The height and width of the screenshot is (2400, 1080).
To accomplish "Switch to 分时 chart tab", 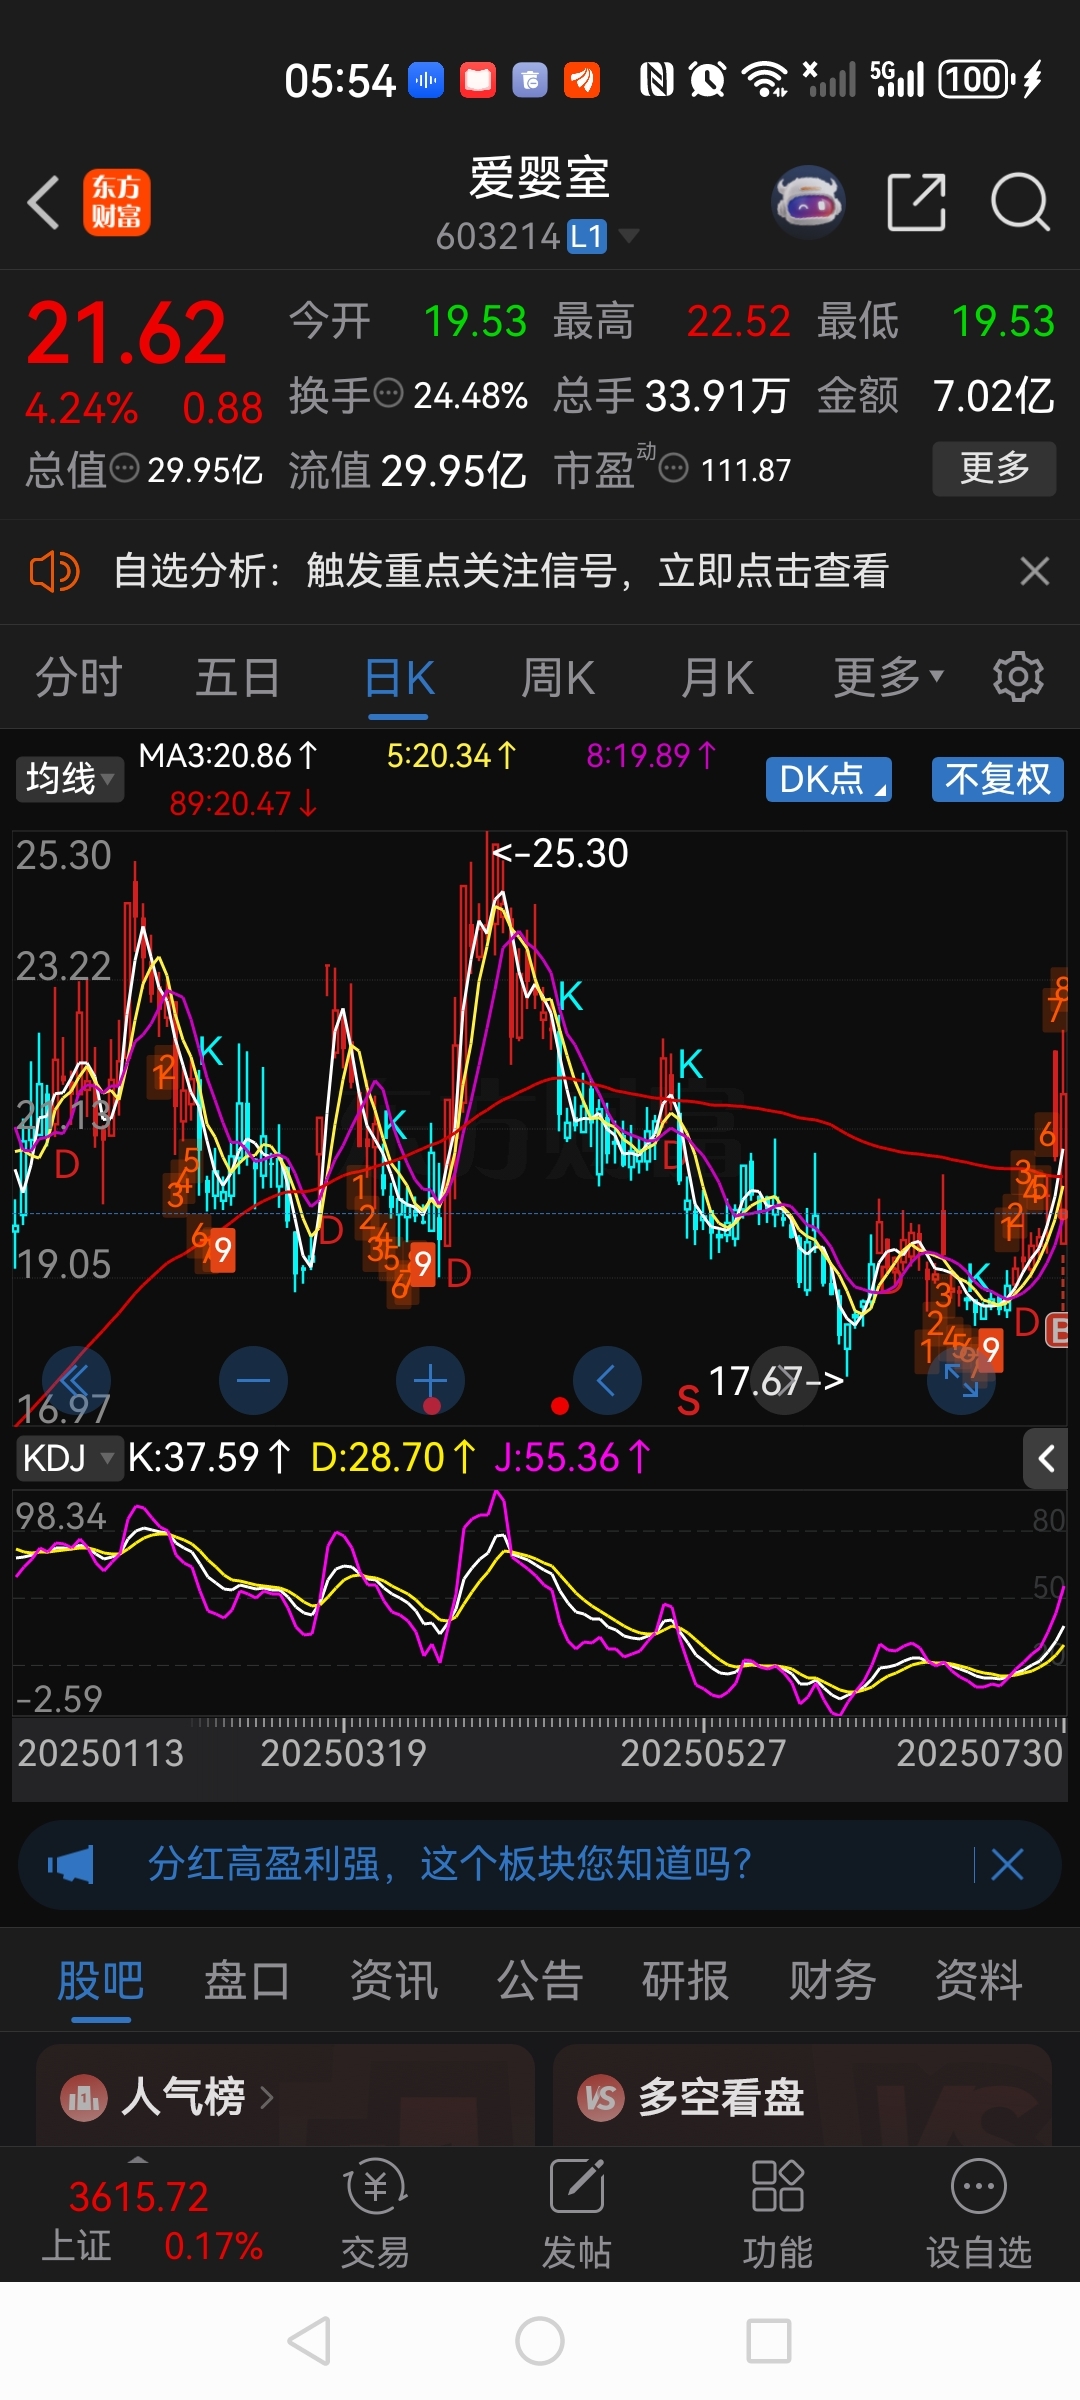I will [79, 677].
